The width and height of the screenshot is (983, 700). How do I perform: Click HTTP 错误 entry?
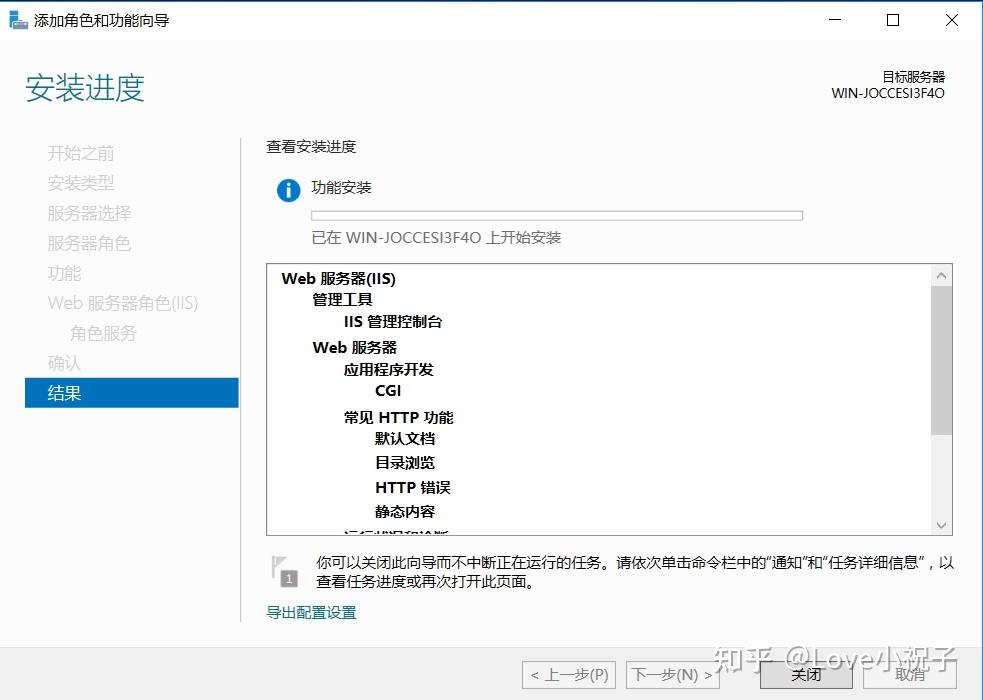pos(413,487)
